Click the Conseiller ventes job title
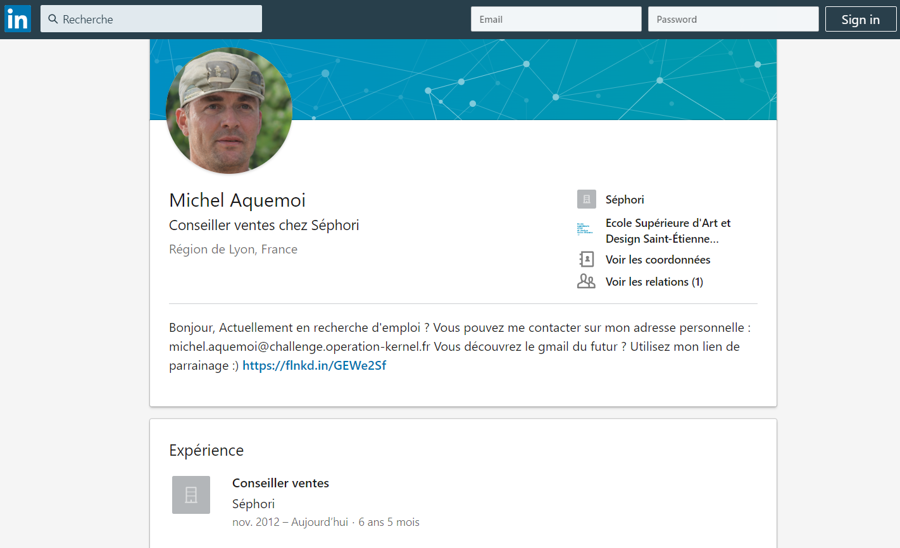This screenshot has width=900, height=548. tap(281, 483)
